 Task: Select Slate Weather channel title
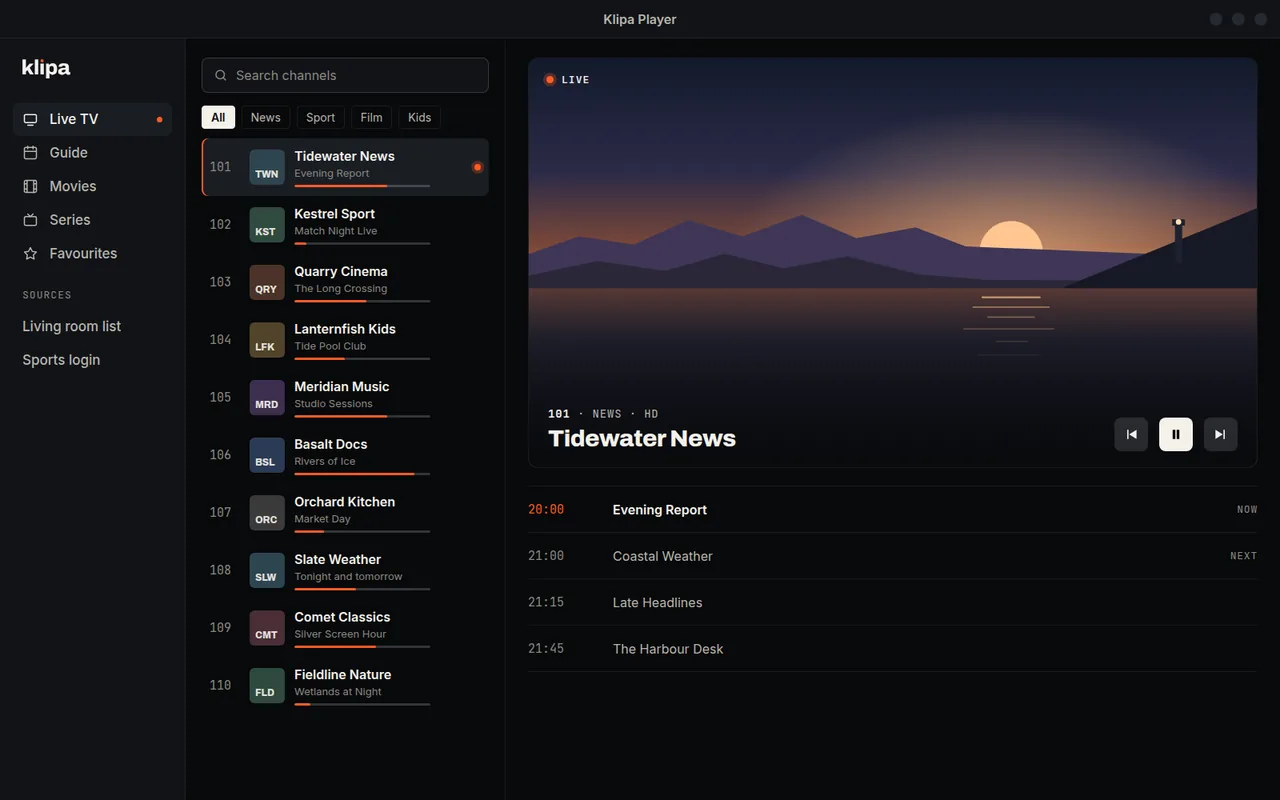tap(338, 559)
